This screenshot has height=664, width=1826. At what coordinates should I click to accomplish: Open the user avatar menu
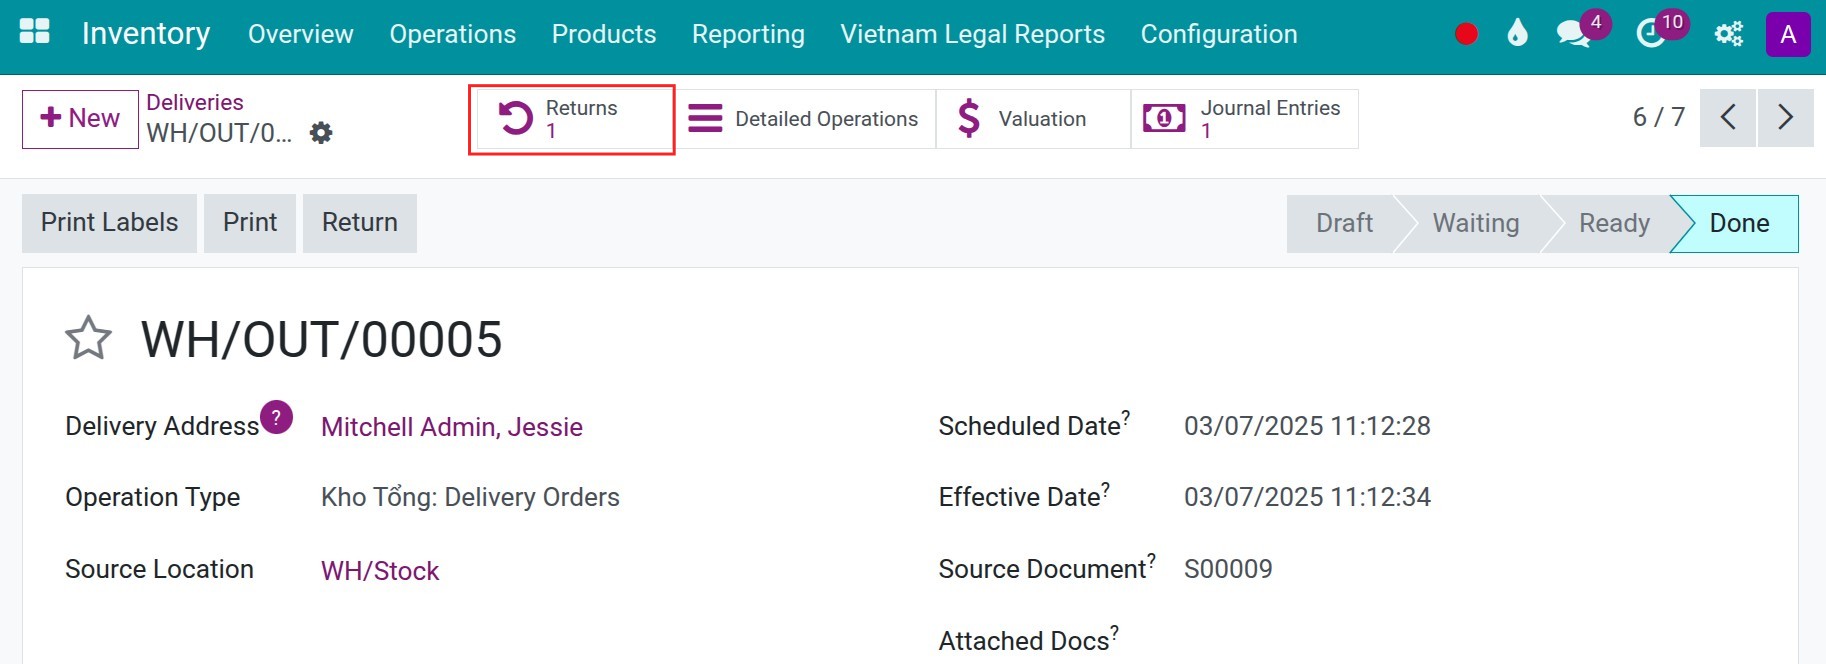[x=1788, y=34]
